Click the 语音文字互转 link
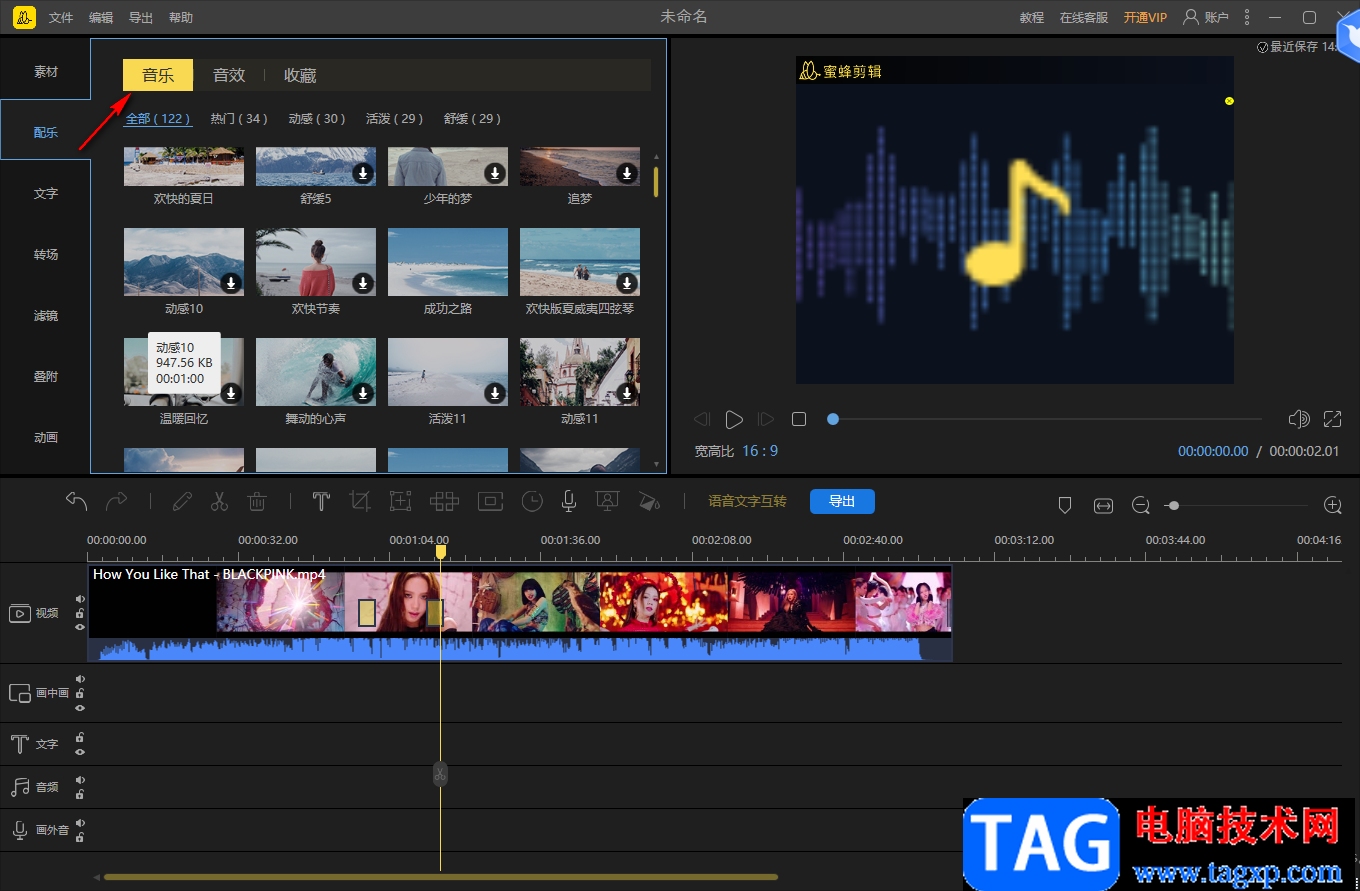This screenshot has width=1360, height=891. tap(747, 501)
